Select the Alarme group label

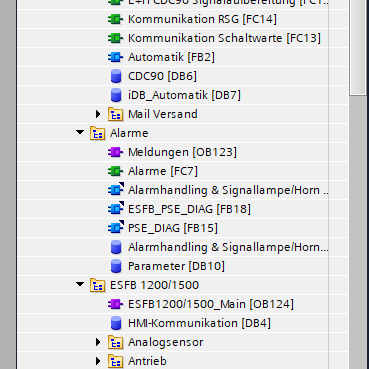[x=129, y=133]
